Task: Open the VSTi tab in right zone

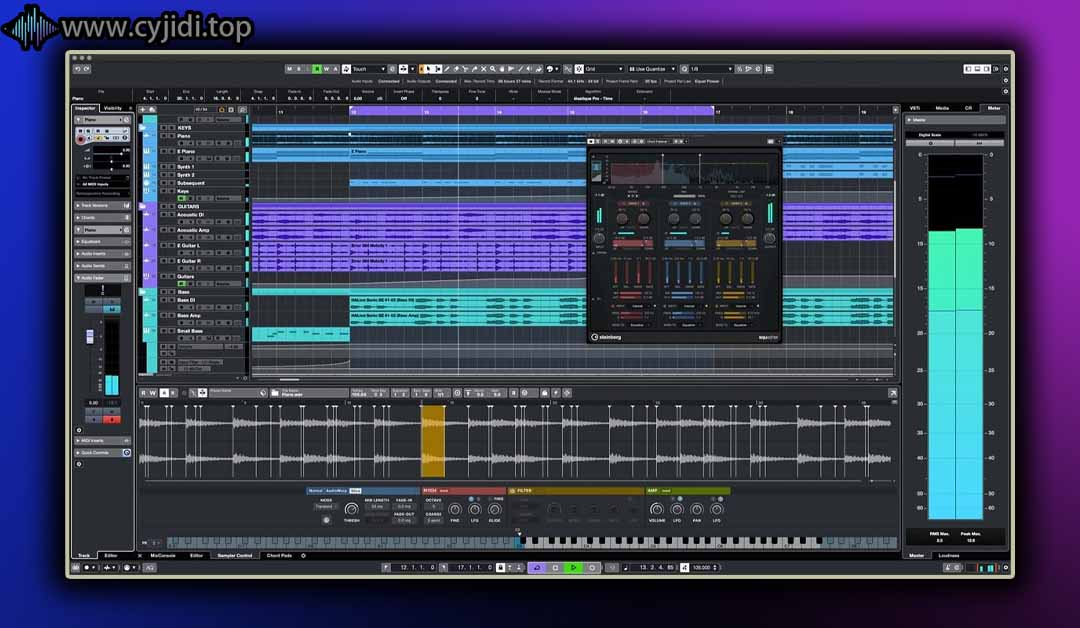Action: tap(915, 108)
